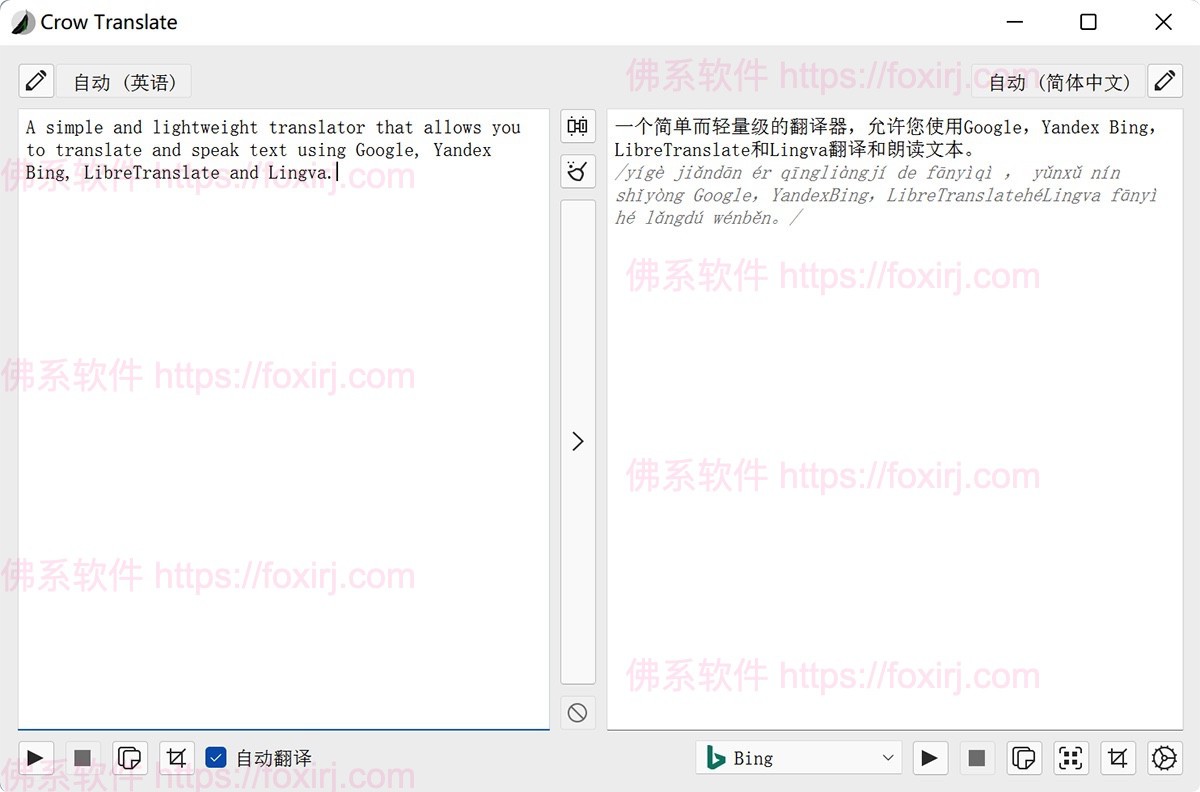
Task: Clear the source text with the broom icon
Action: coord(577,172)
